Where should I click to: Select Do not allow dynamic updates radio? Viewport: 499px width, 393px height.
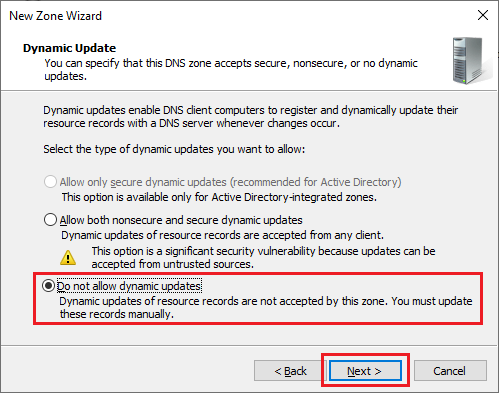click(x=49, y=286)
